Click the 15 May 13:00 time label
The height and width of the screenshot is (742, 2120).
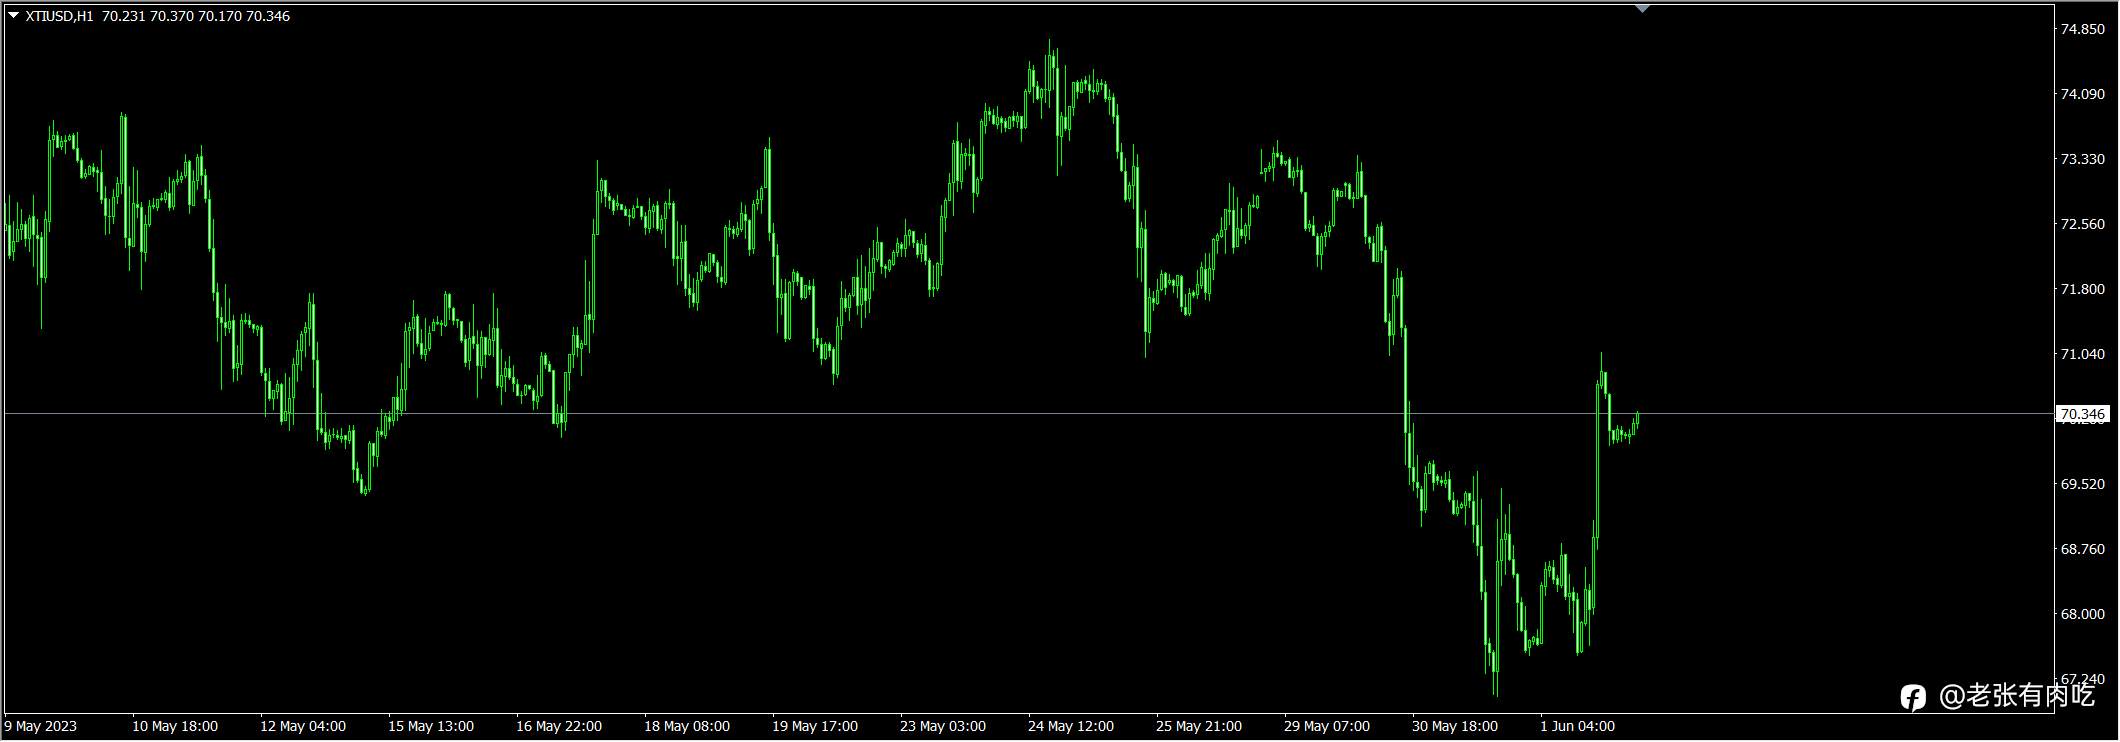tap(431, 726)
